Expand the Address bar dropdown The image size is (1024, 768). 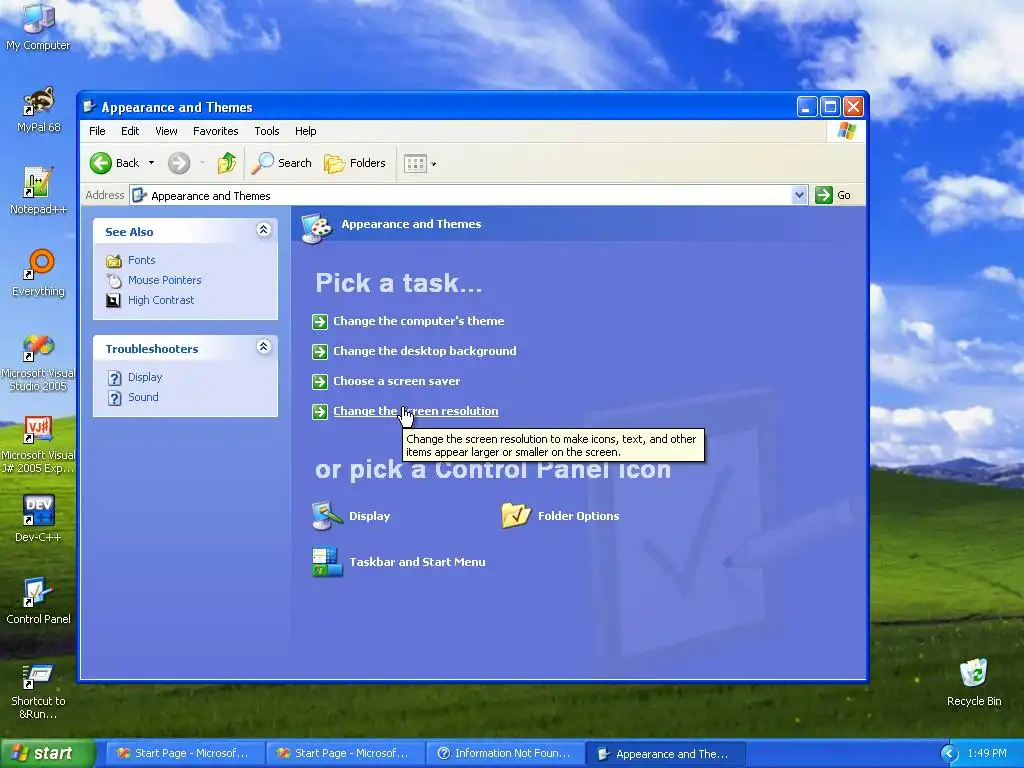799,195
